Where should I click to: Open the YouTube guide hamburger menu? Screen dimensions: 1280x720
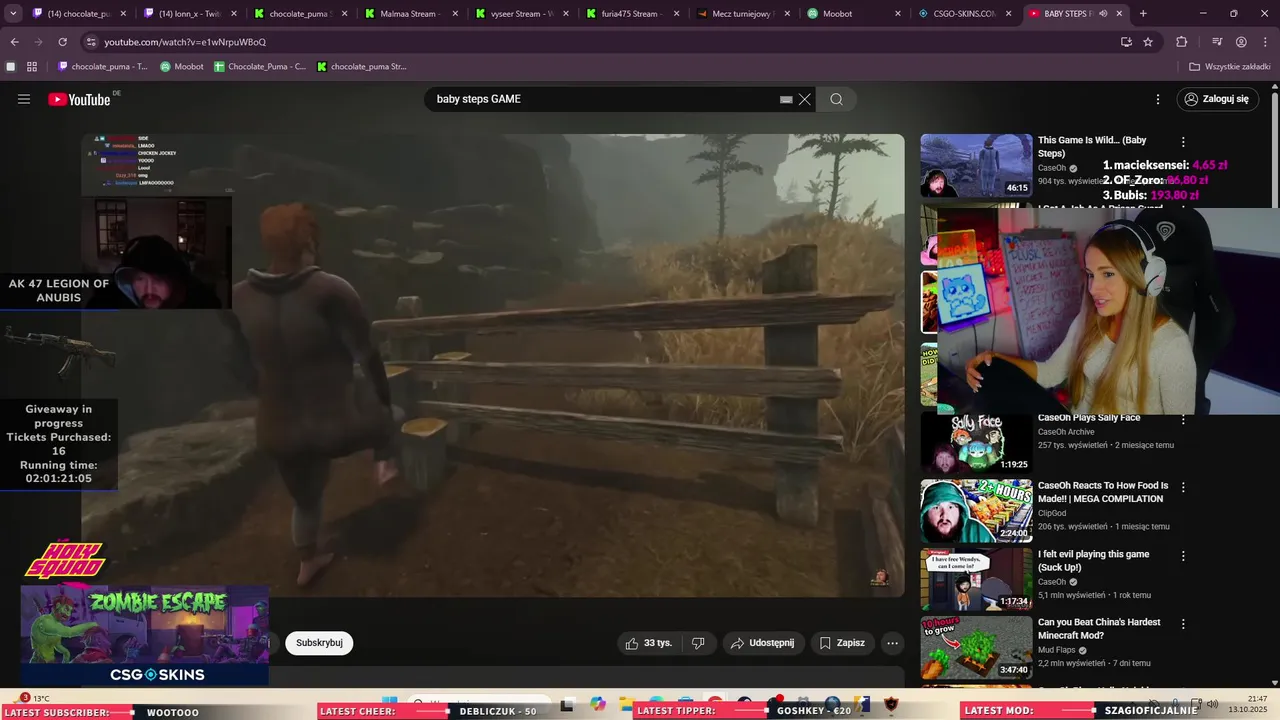24,99
